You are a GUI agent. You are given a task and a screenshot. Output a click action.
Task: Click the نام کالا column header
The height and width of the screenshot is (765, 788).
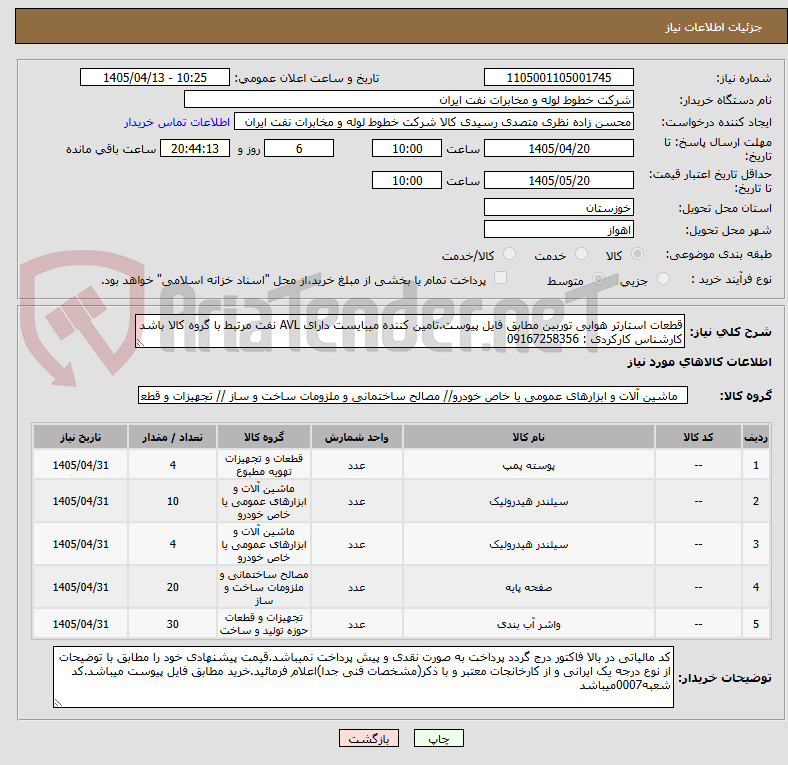[x=529, y=437]
